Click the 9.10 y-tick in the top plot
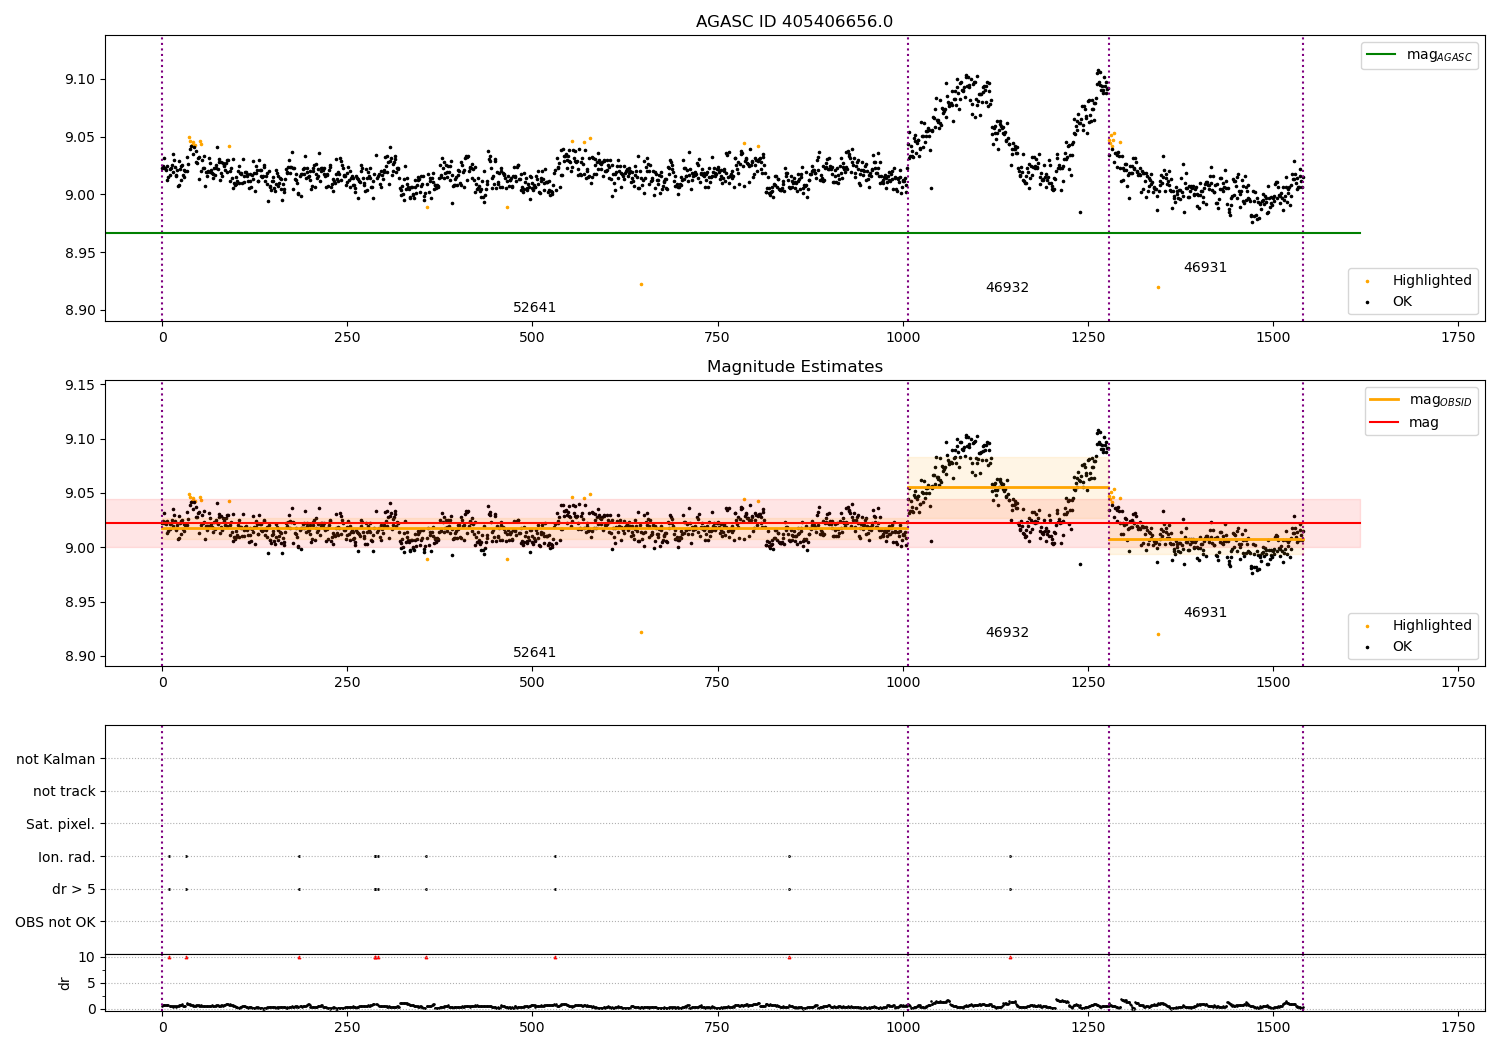1500x1050 pixels. tap(79, 80)
